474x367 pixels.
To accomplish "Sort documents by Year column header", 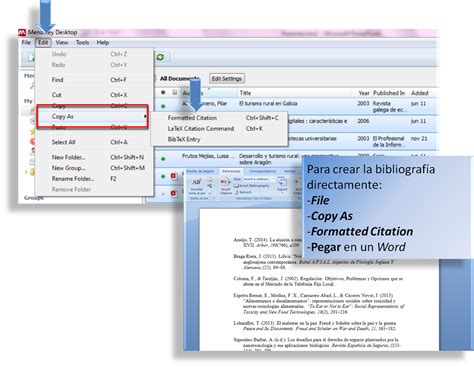I will [x=364, y=93].
